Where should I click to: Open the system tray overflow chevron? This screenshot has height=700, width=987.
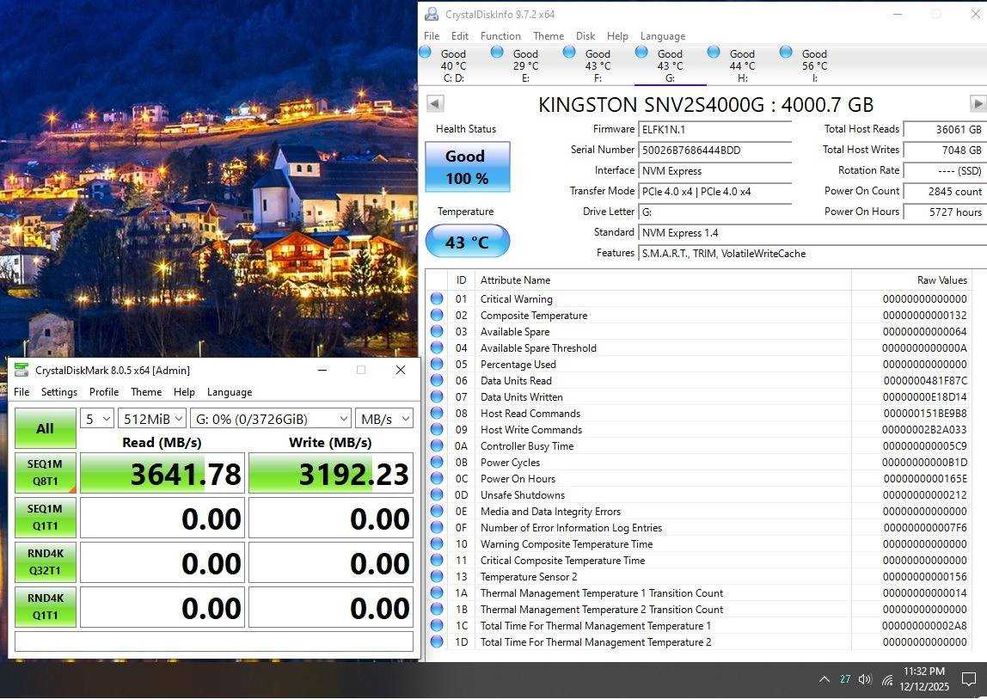tap(824, 680)
